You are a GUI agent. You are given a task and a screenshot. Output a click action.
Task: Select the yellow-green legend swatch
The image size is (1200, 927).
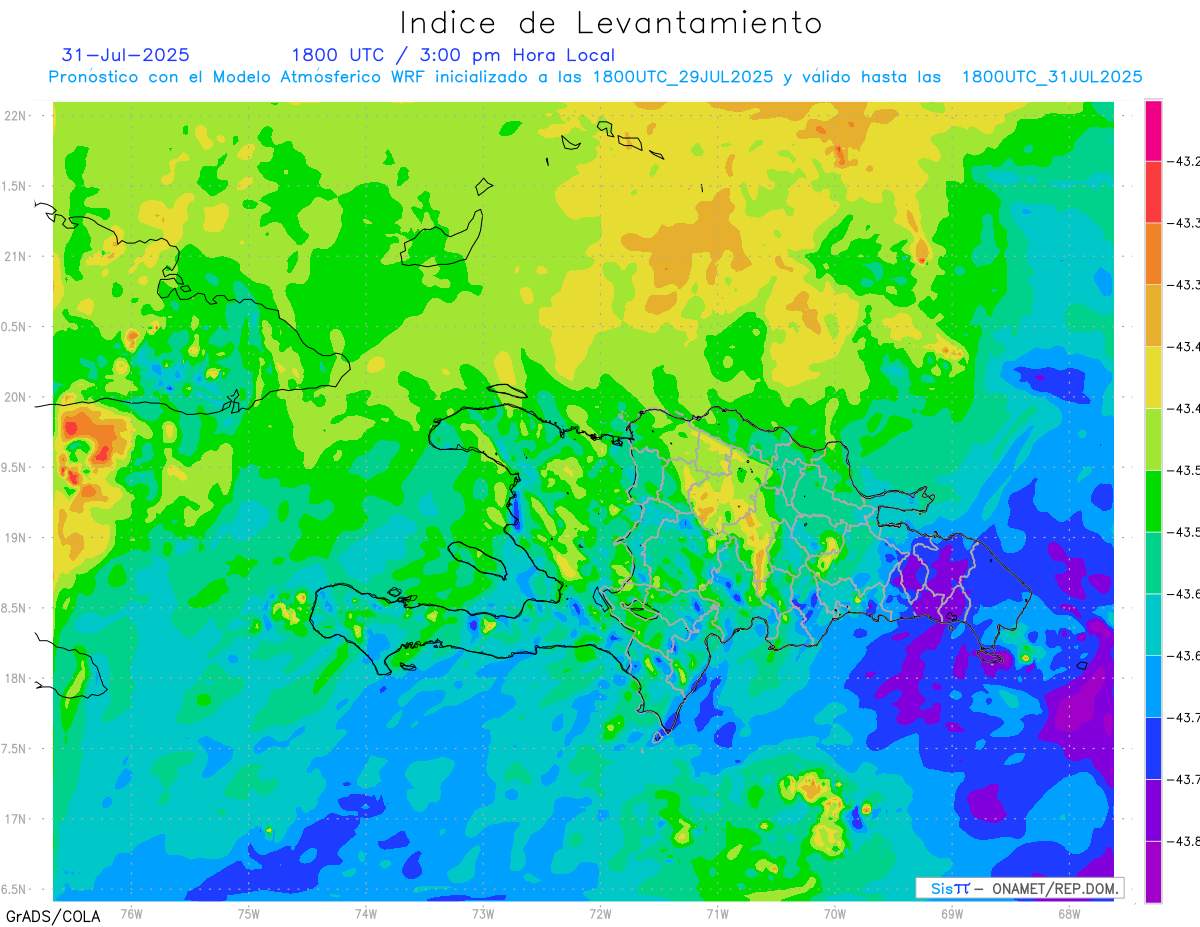[x=1153, y=439]
